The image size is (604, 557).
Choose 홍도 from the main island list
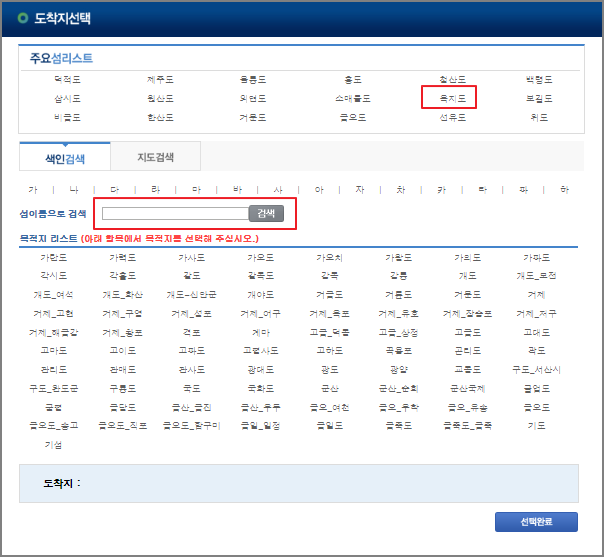pos(353,80)
